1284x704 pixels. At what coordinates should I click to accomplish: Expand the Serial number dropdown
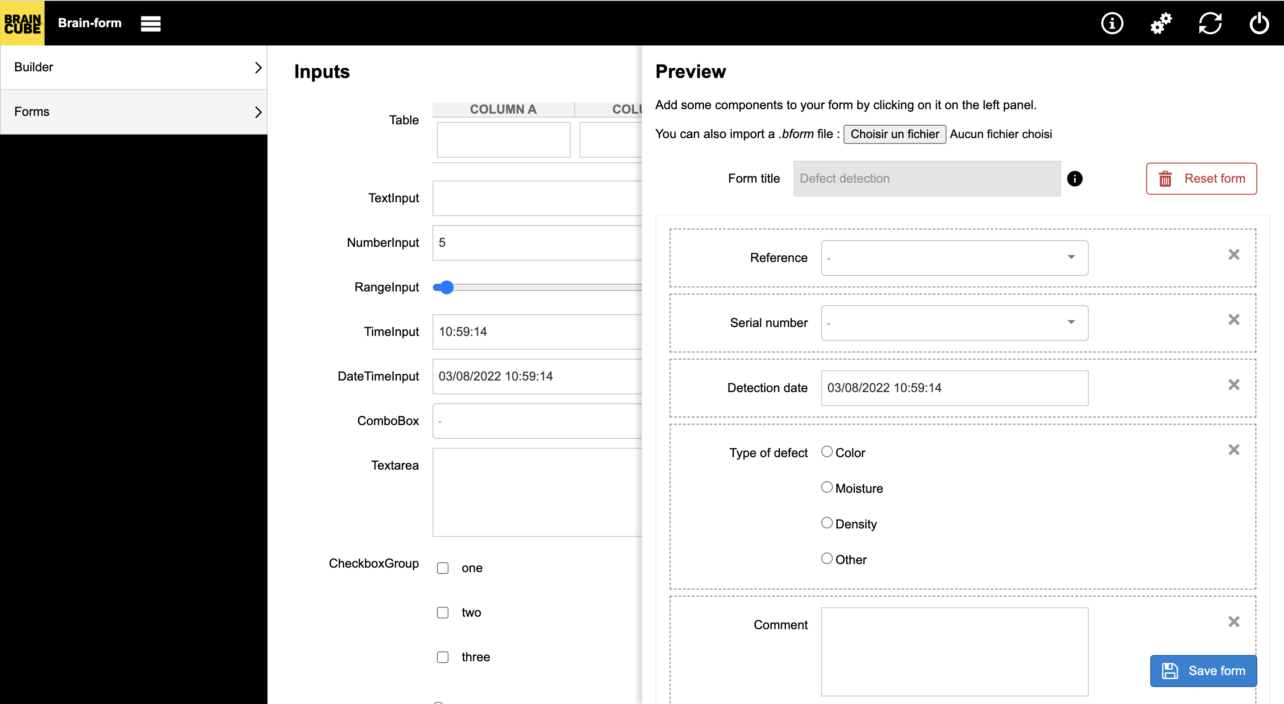click(x=954, y=323)
